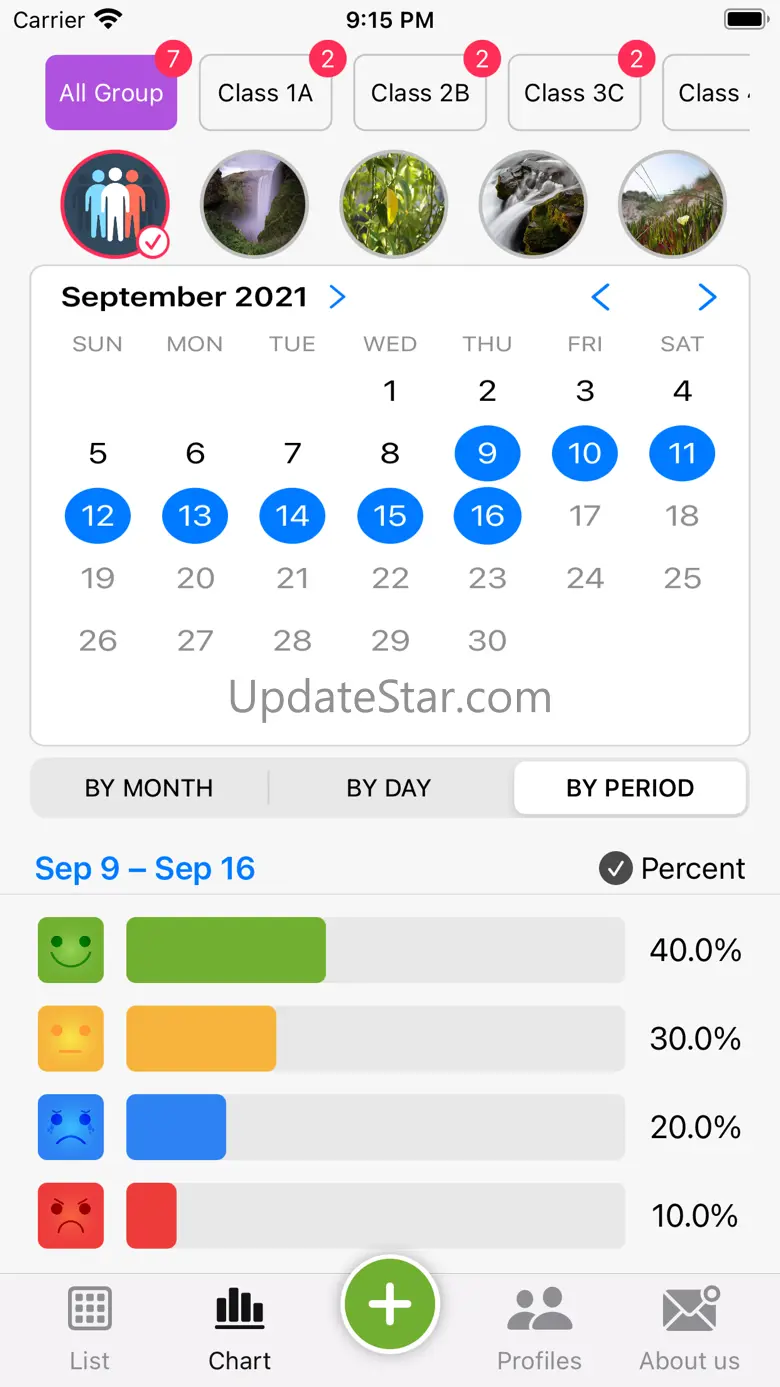780x1387 pixels.
Task: Tap the Sep 9 – Sep 16 date range link
Action: tap(145, 869)
